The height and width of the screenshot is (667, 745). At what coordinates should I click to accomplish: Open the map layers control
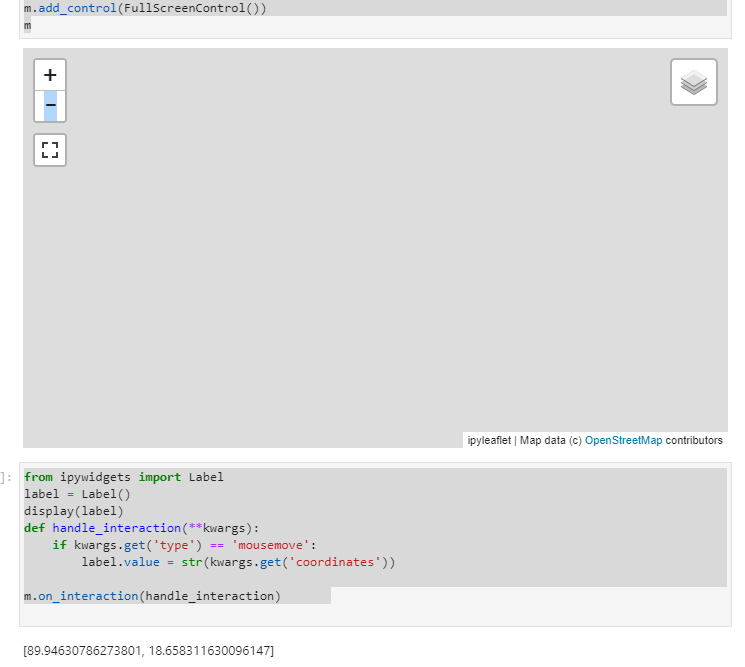(694, 82)
